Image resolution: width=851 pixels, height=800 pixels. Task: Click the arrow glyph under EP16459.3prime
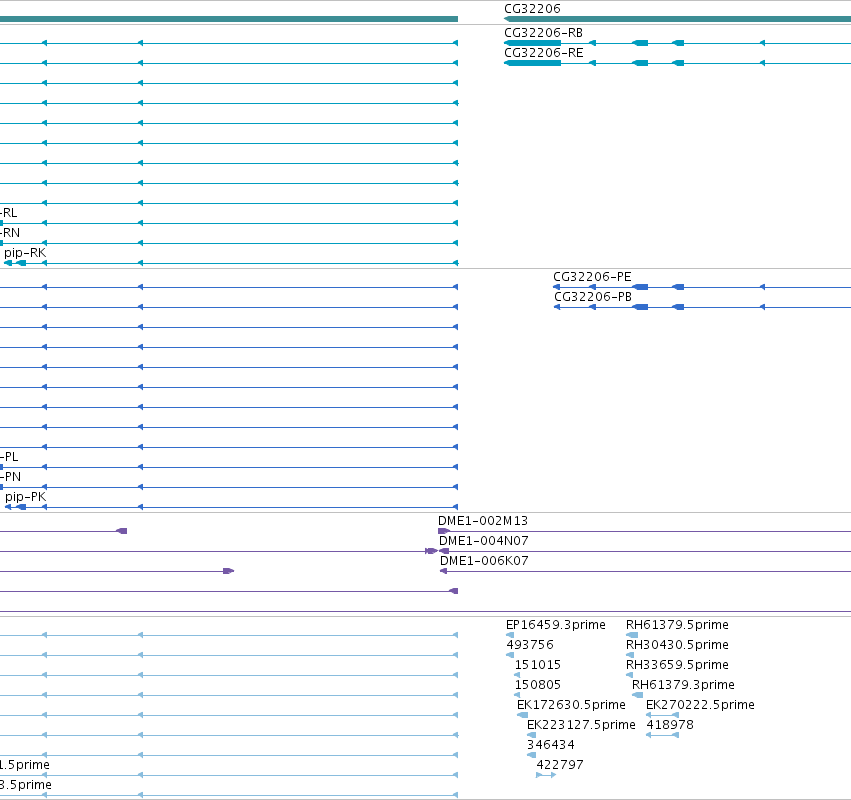tap(510, 635)
